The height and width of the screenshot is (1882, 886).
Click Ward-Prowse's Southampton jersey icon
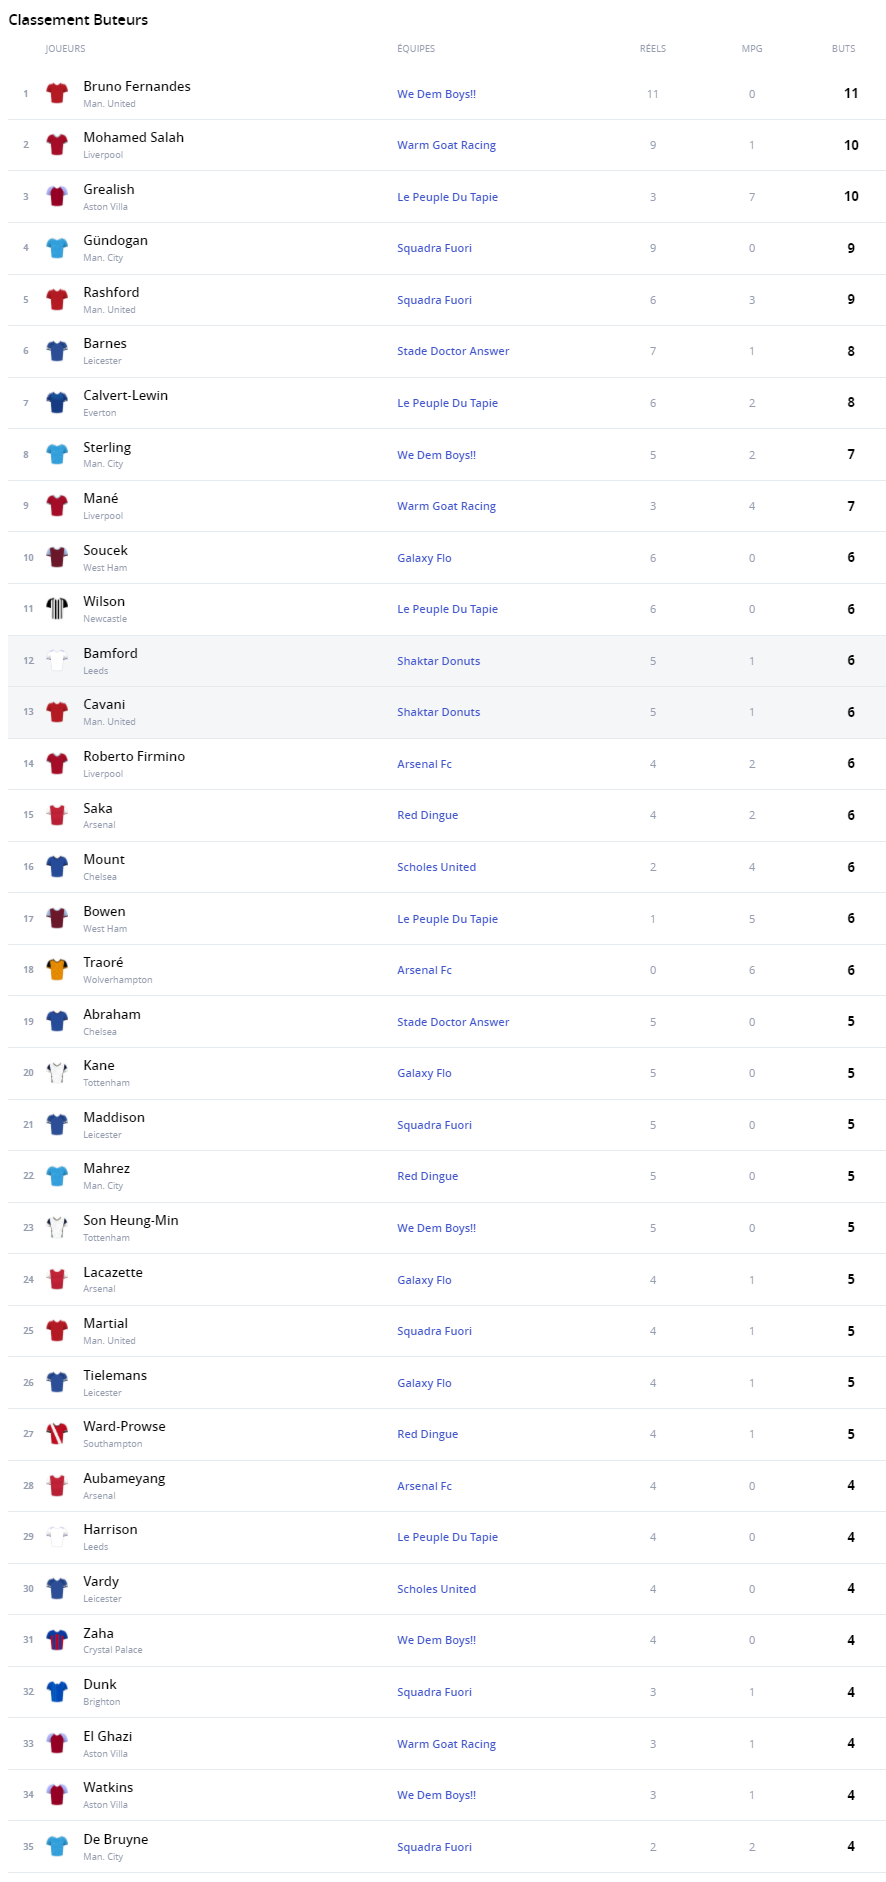pos(57,1434)
